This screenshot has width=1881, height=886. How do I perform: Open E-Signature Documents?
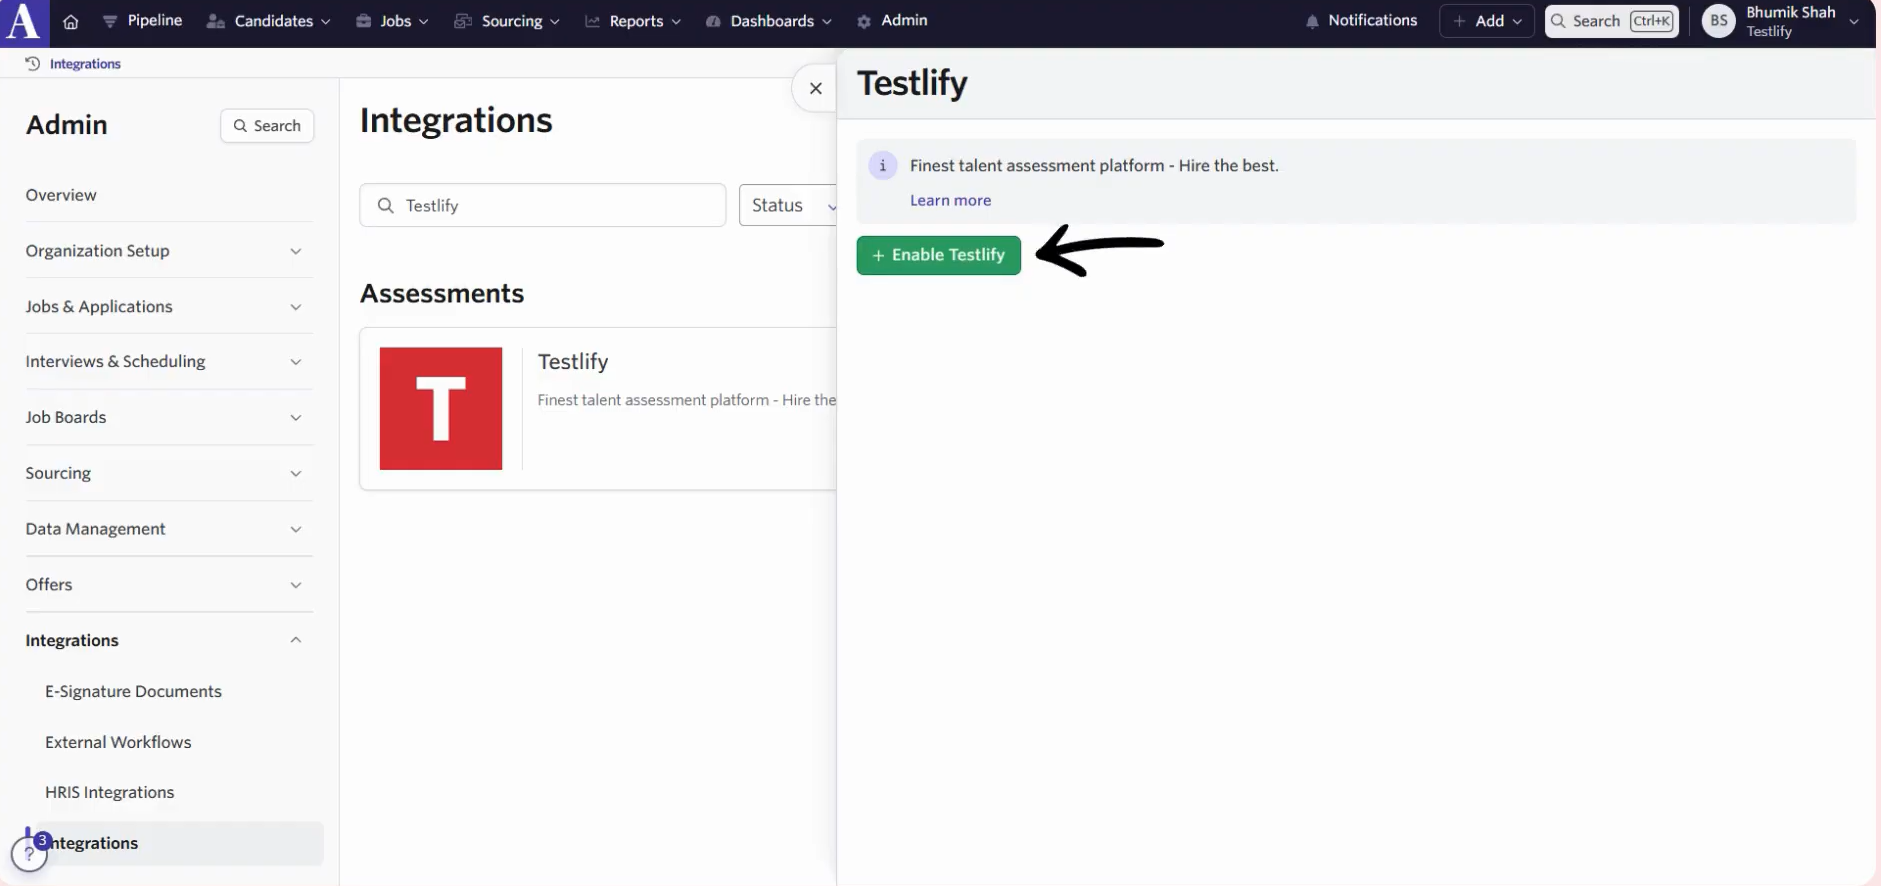133,692
